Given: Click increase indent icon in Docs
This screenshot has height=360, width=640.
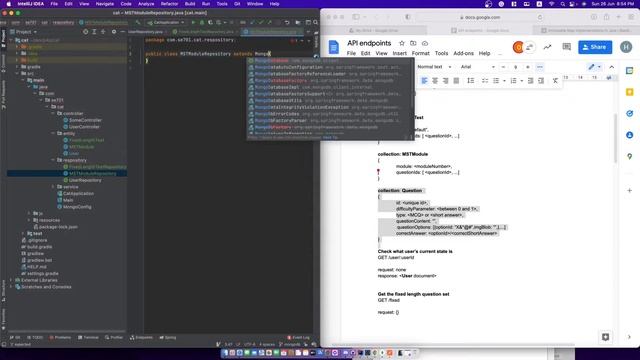Looking at the screenshot, I should click(541, 81).
